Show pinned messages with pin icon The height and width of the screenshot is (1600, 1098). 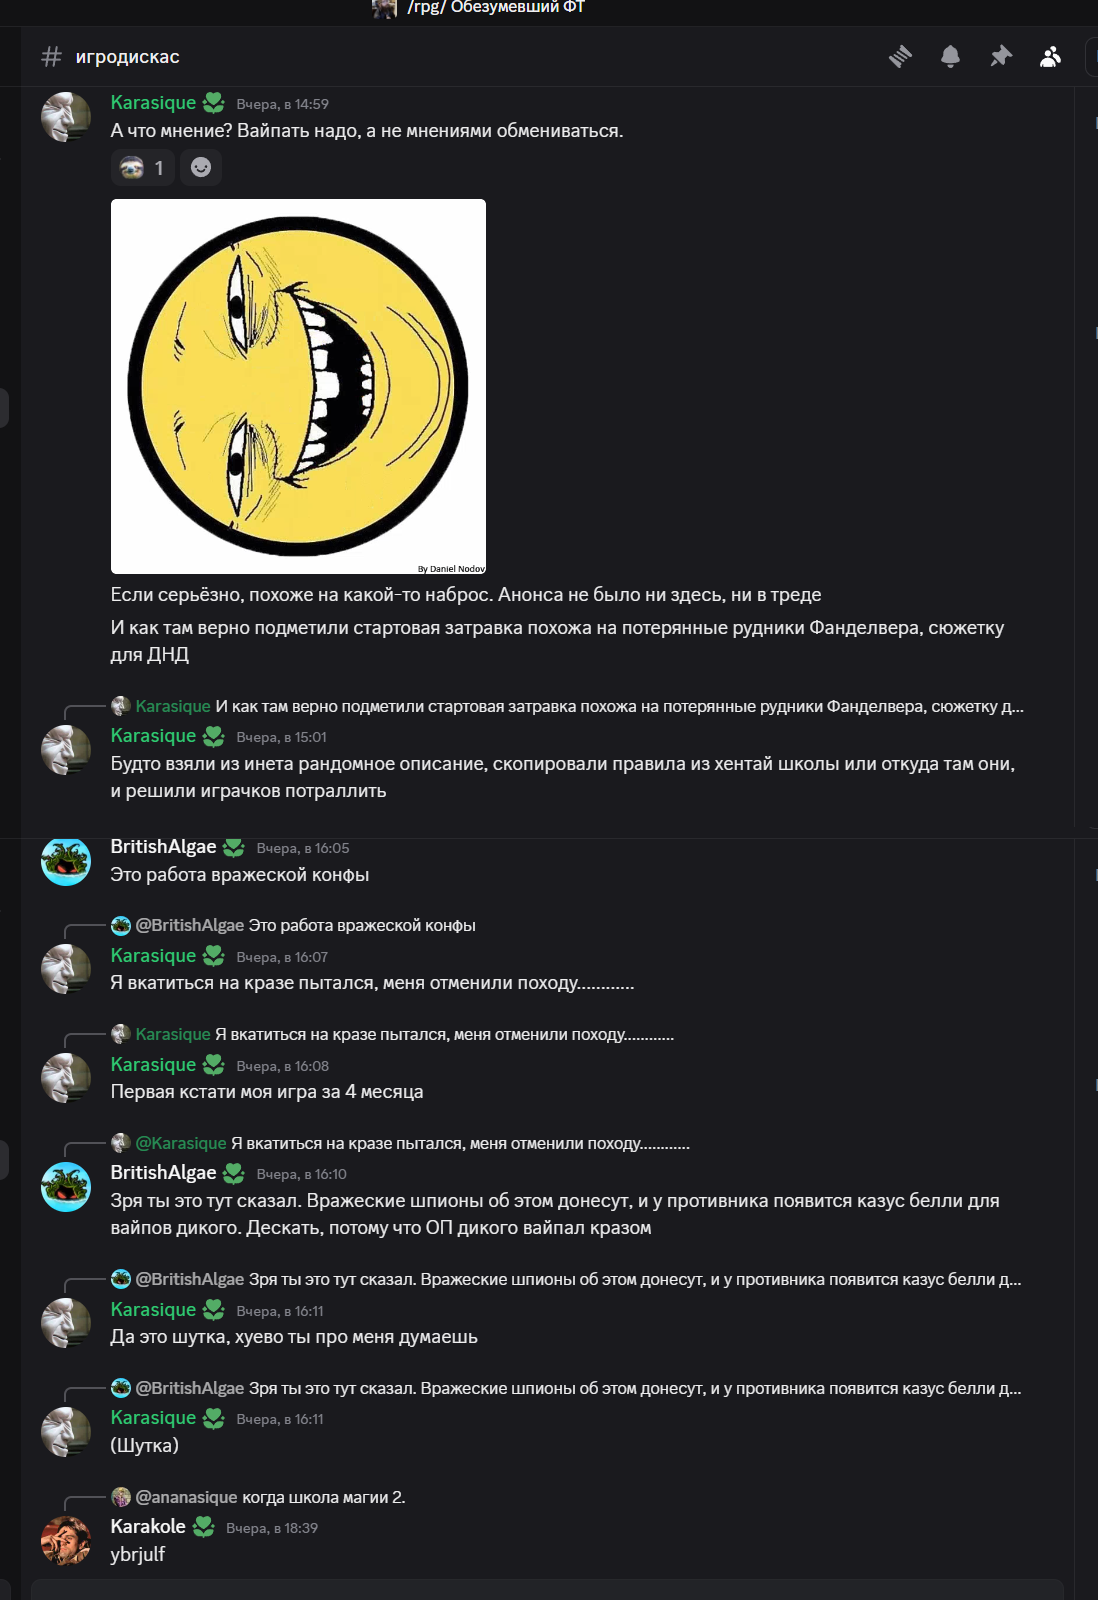[1001, 57]
